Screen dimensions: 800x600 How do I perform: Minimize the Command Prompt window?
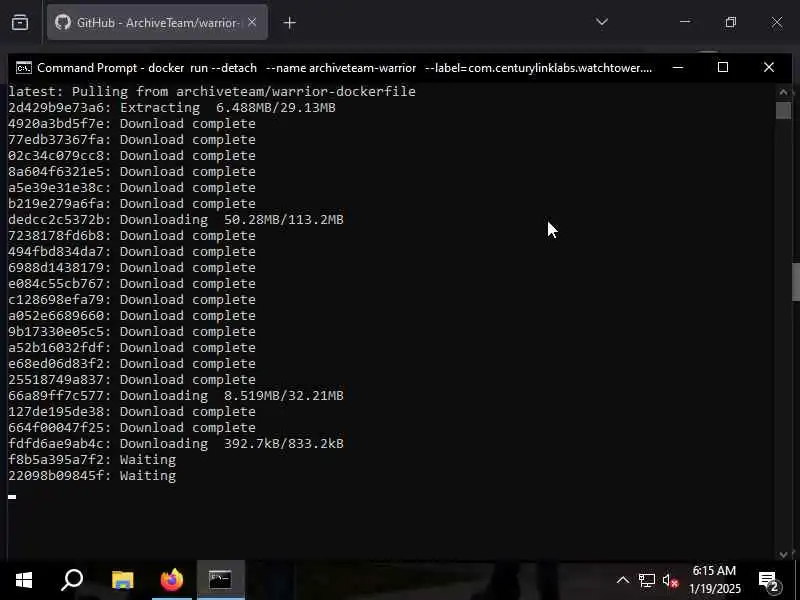(678, 67)
